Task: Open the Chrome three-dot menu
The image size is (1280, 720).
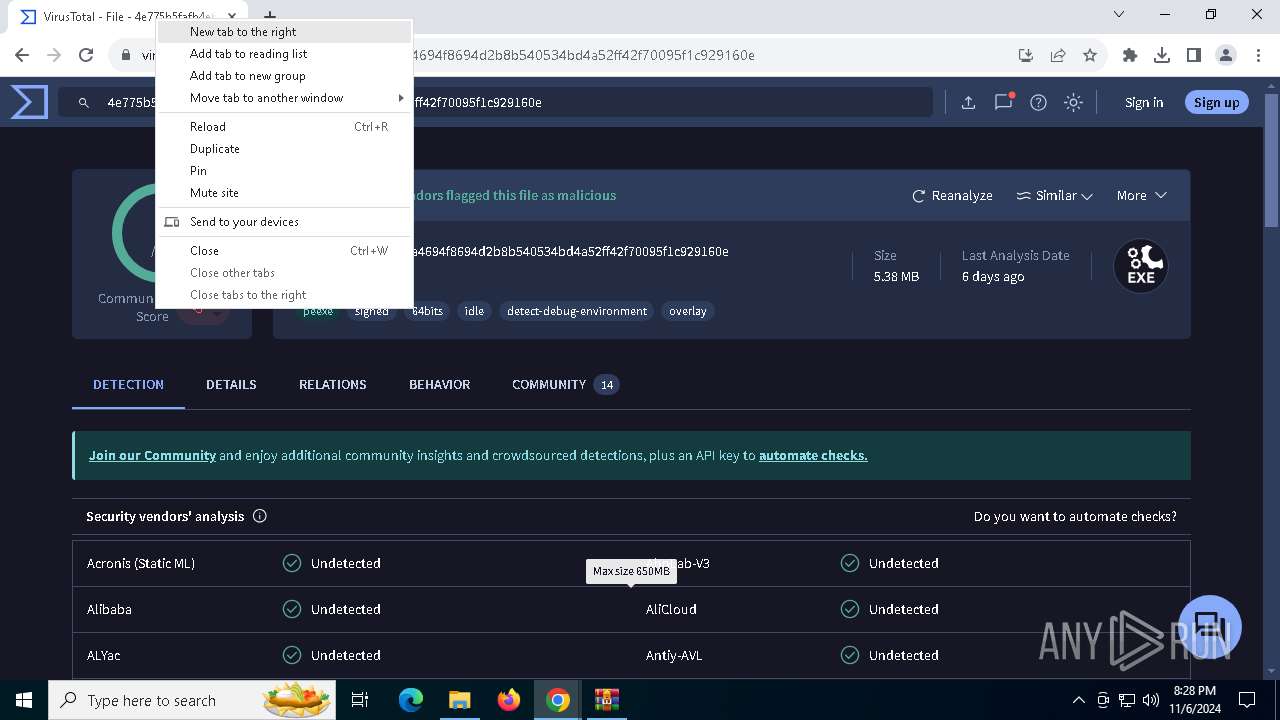Action: [1257, 55]
